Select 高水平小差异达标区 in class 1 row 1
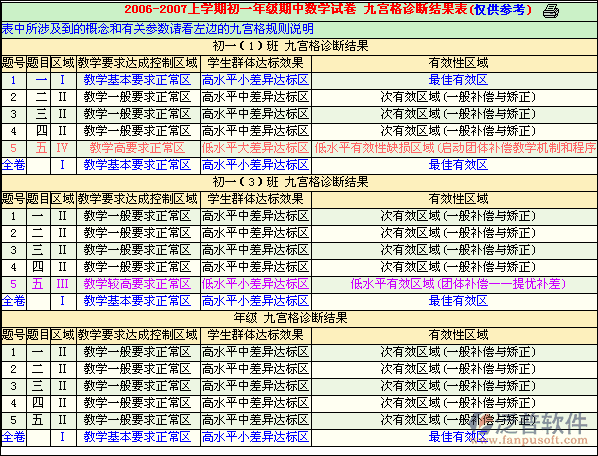 coord(256,80)
